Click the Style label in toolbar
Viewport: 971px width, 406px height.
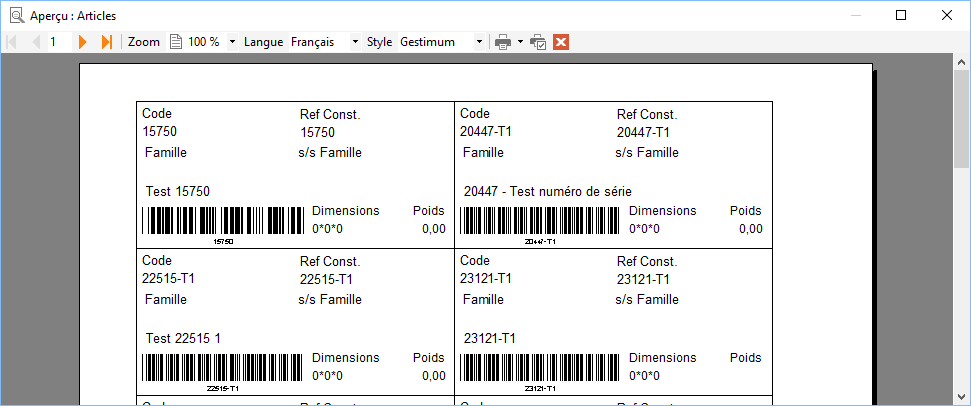[380, 42]
